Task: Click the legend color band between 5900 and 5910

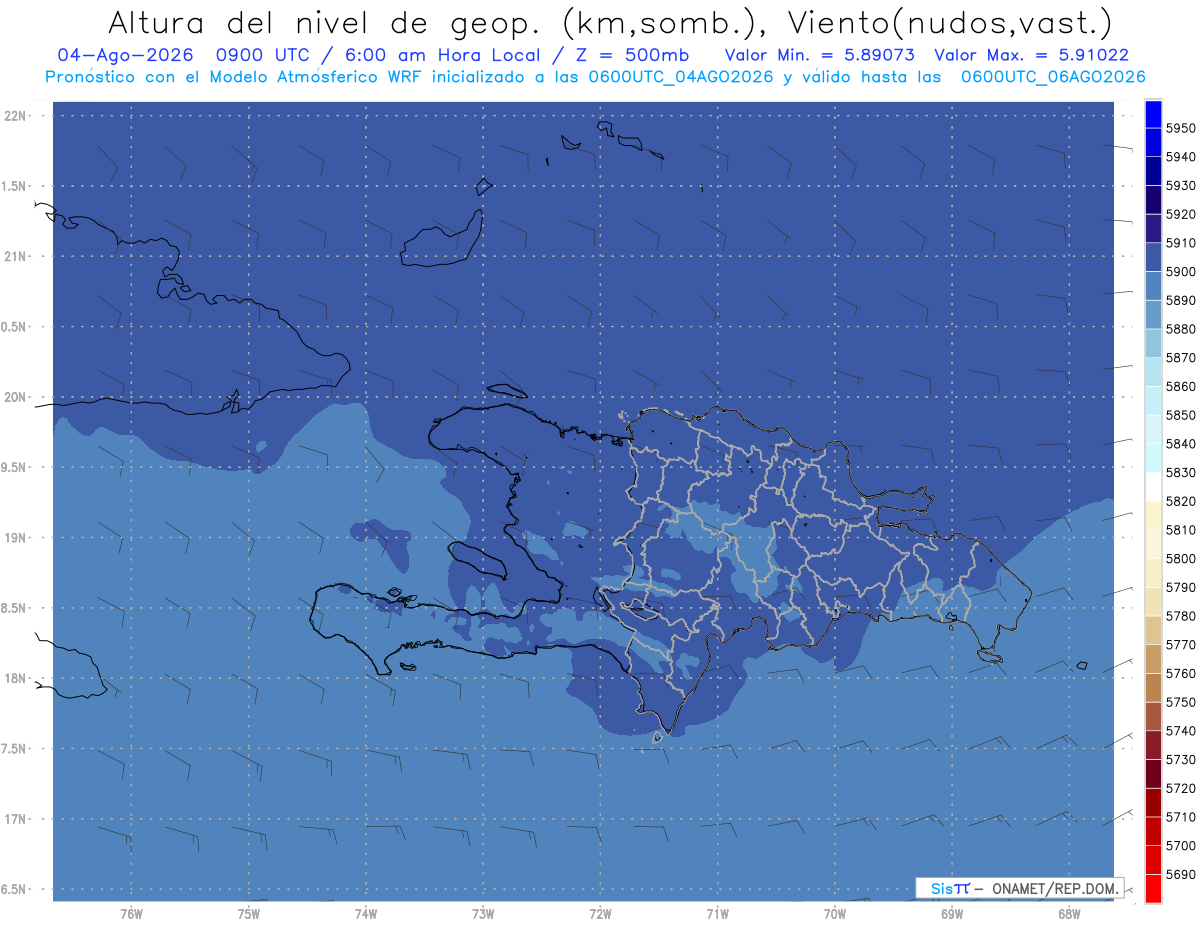Action: click(1153, 257)
